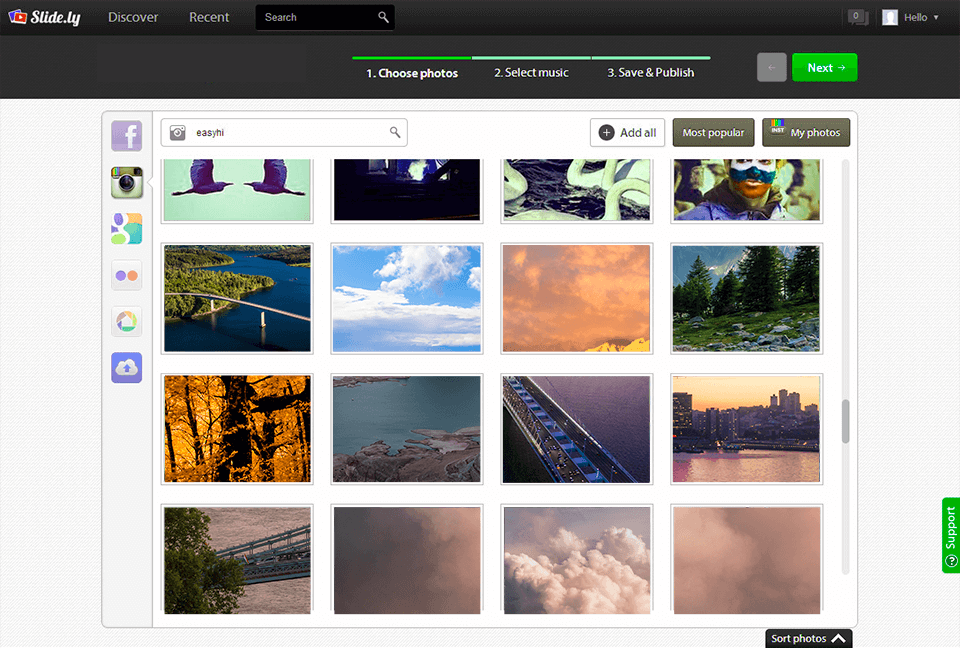The width and height of the screenshot is (960, 648).
Task: Toggle the My photos filter
Action: click(806, 132)
